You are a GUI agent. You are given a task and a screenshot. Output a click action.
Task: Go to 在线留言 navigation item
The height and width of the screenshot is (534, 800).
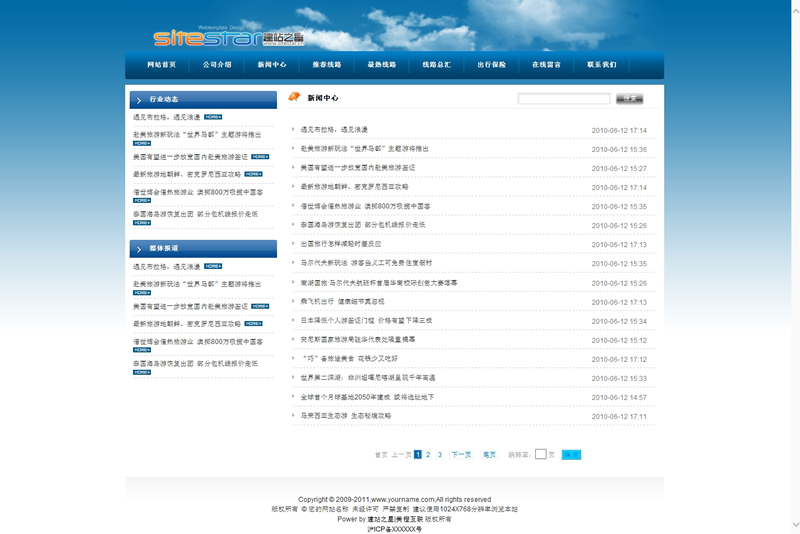pos(546,65)
